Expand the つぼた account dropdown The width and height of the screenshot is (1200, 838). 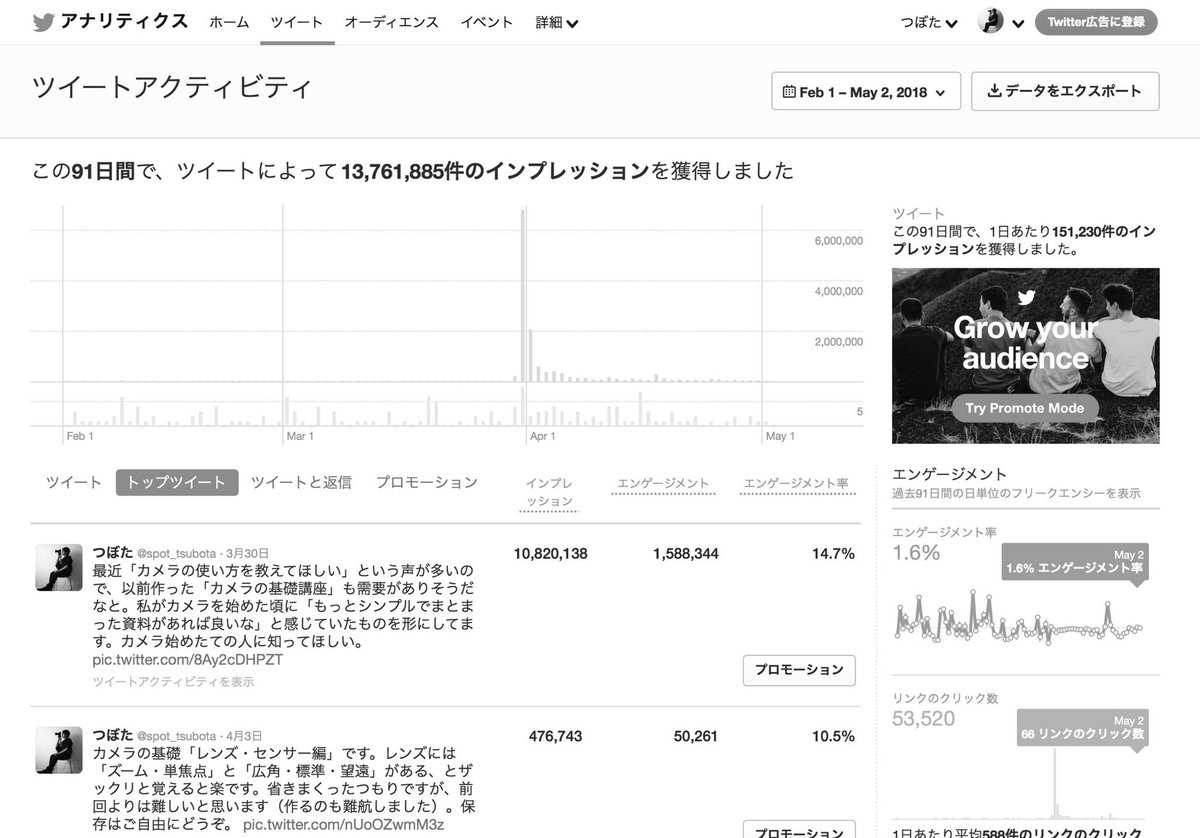tap(928, 21)
